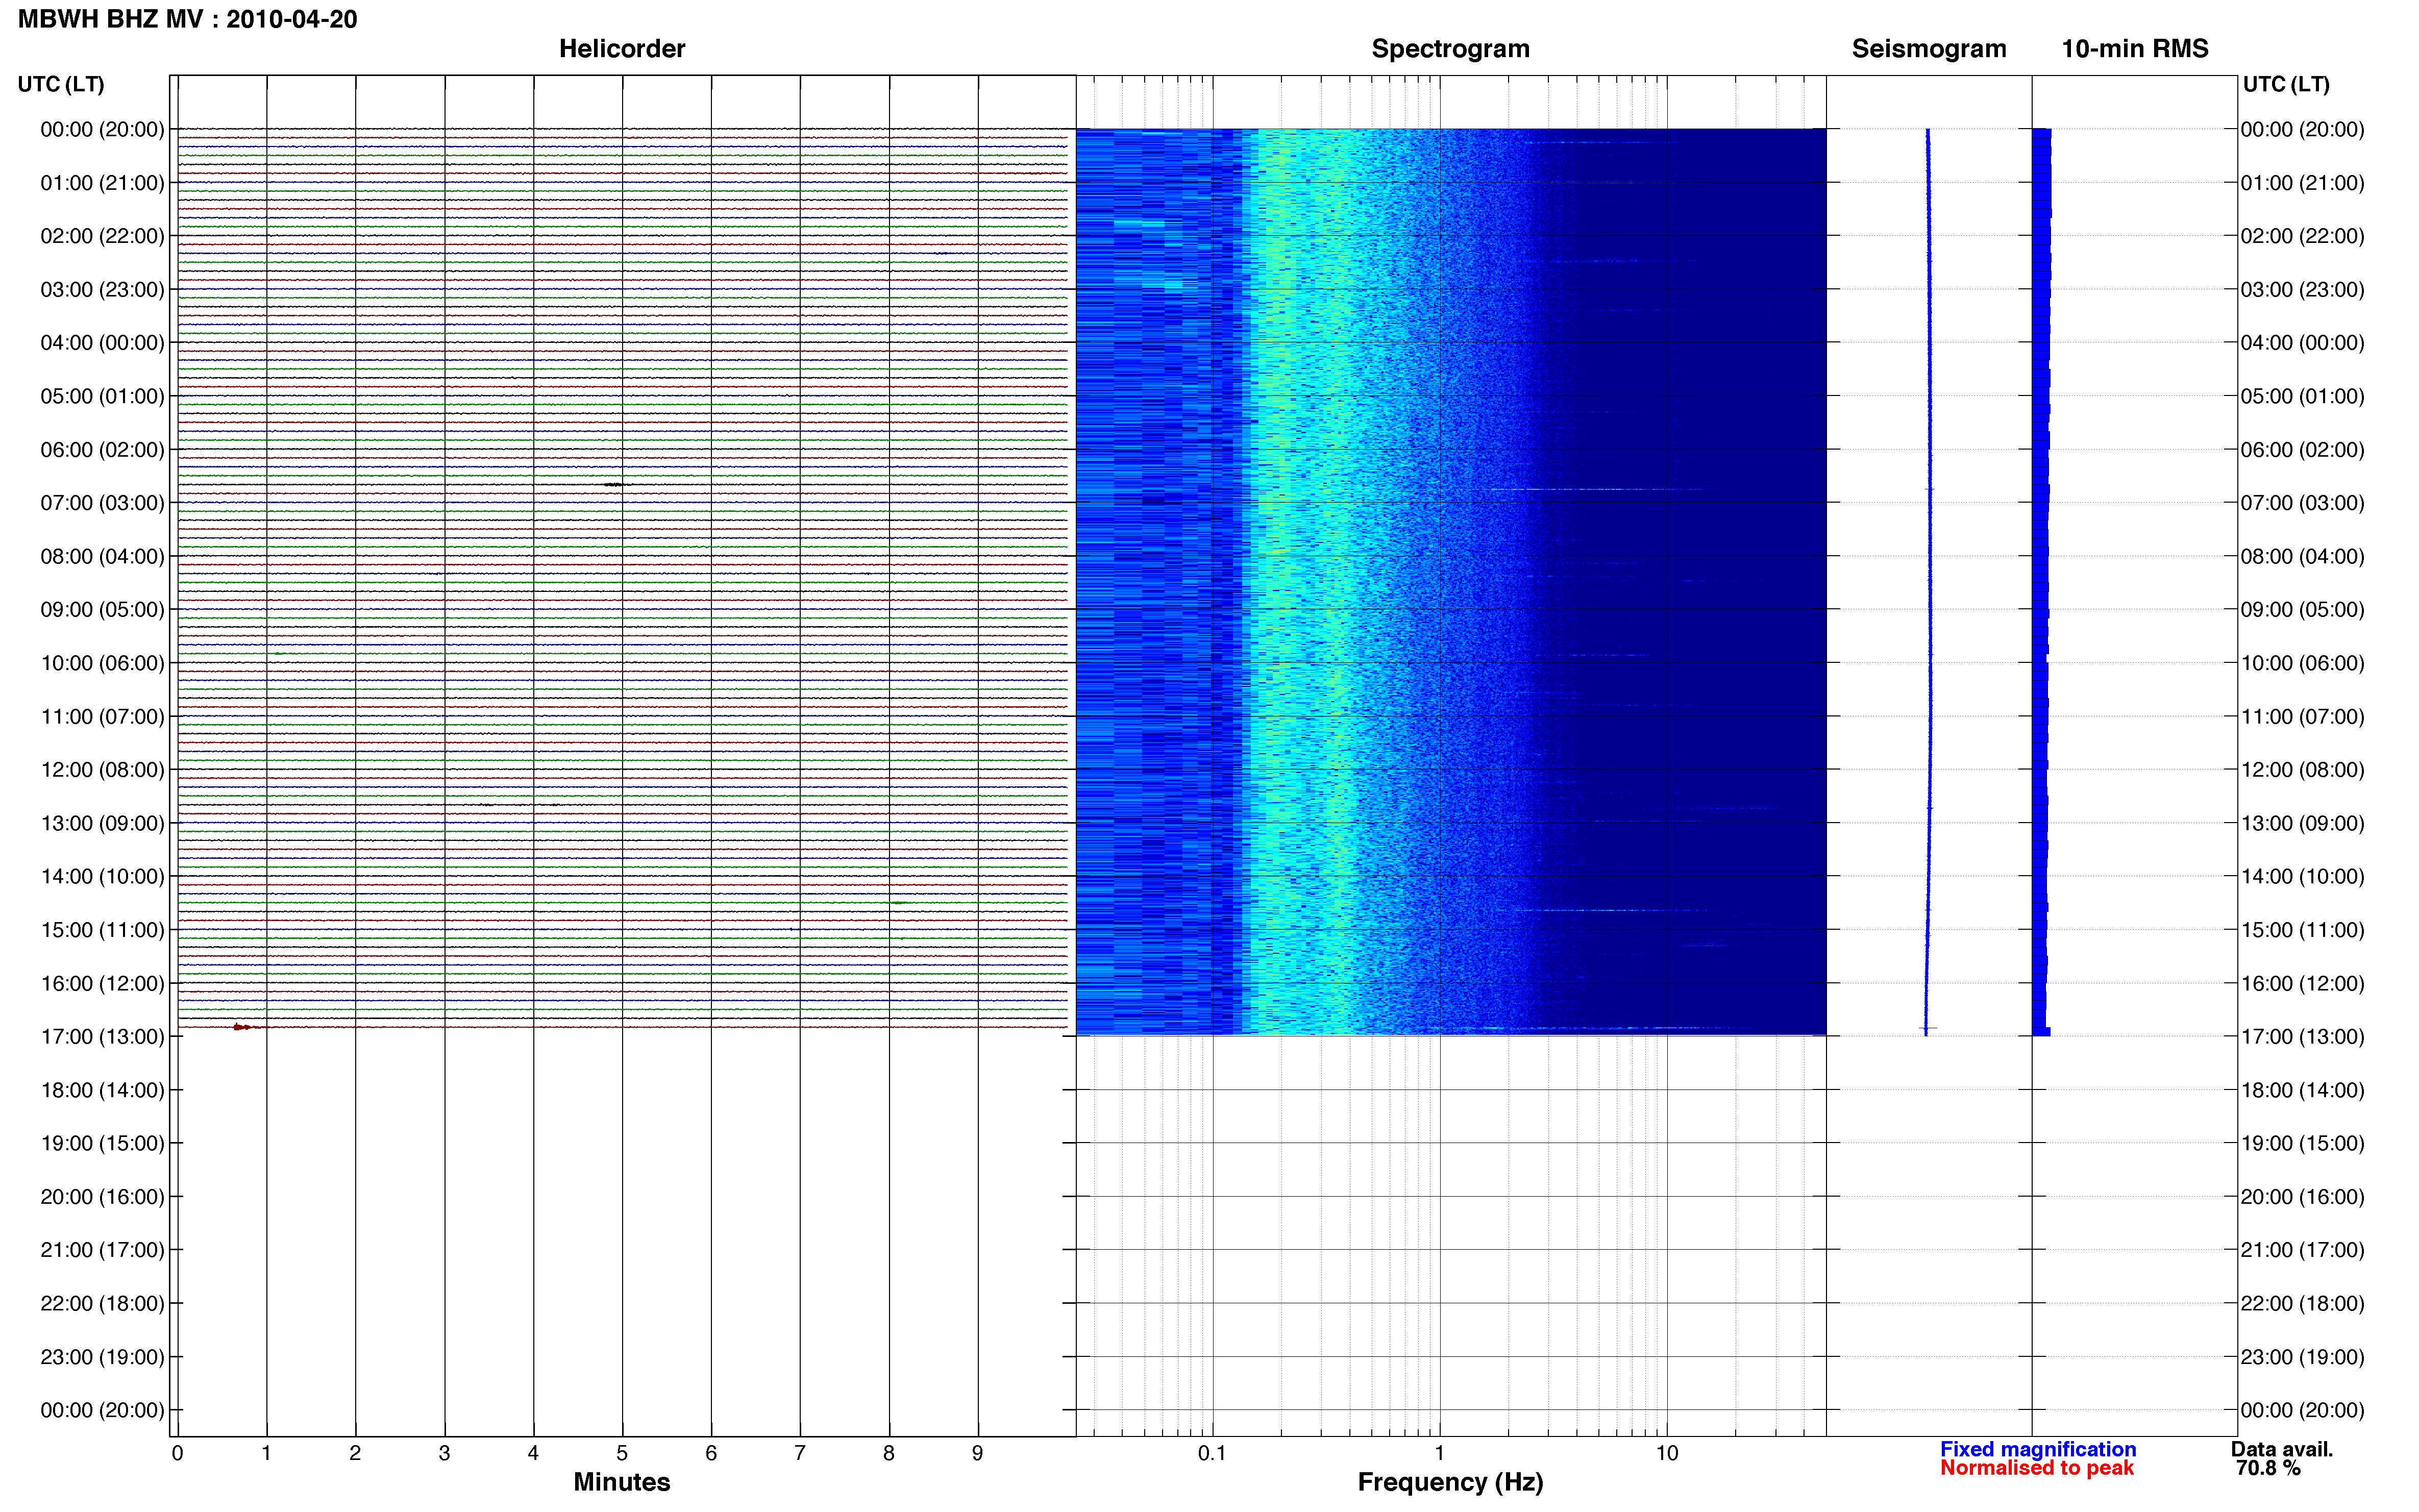This screenshot has width=2419, height=1512.
Task: Click tick label 3 on the Minutes axis
Action: click(444, 1453)
